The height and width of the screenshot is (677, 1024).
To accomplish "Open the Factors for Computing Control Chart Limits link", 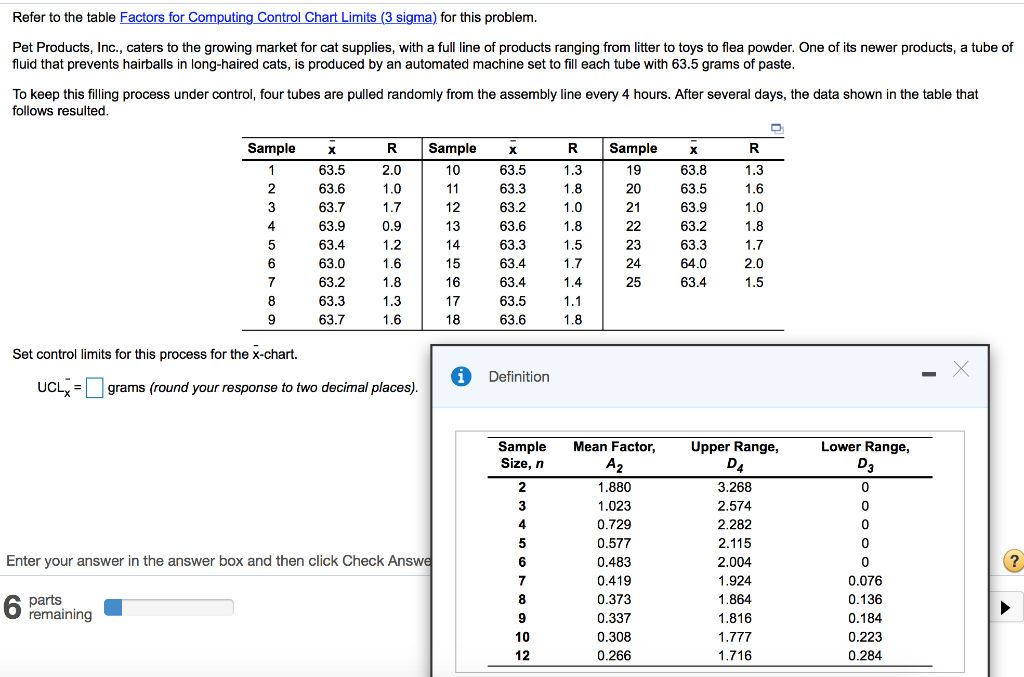I will coord(278,16).
